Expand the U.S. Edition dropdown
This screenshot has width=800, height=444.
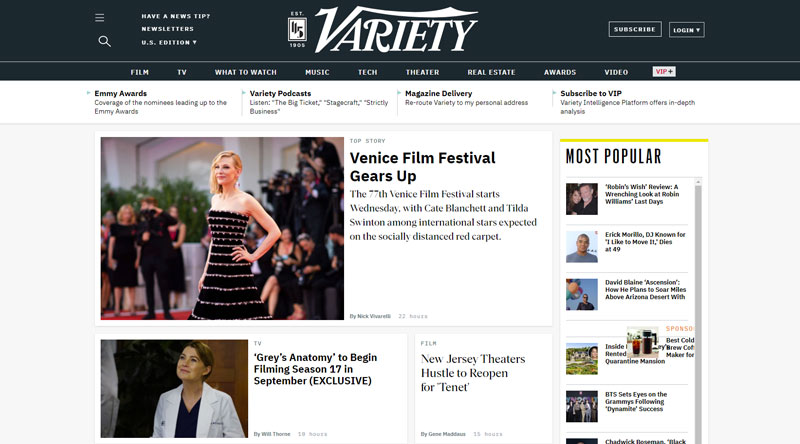(x=169, y=42)
